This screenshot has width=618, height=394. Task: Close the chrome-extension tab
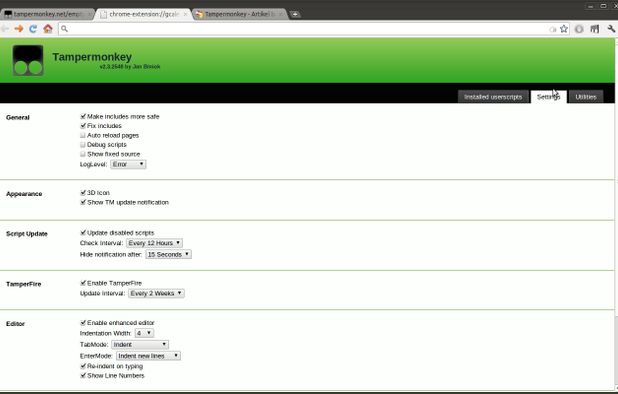coord(185,14)
